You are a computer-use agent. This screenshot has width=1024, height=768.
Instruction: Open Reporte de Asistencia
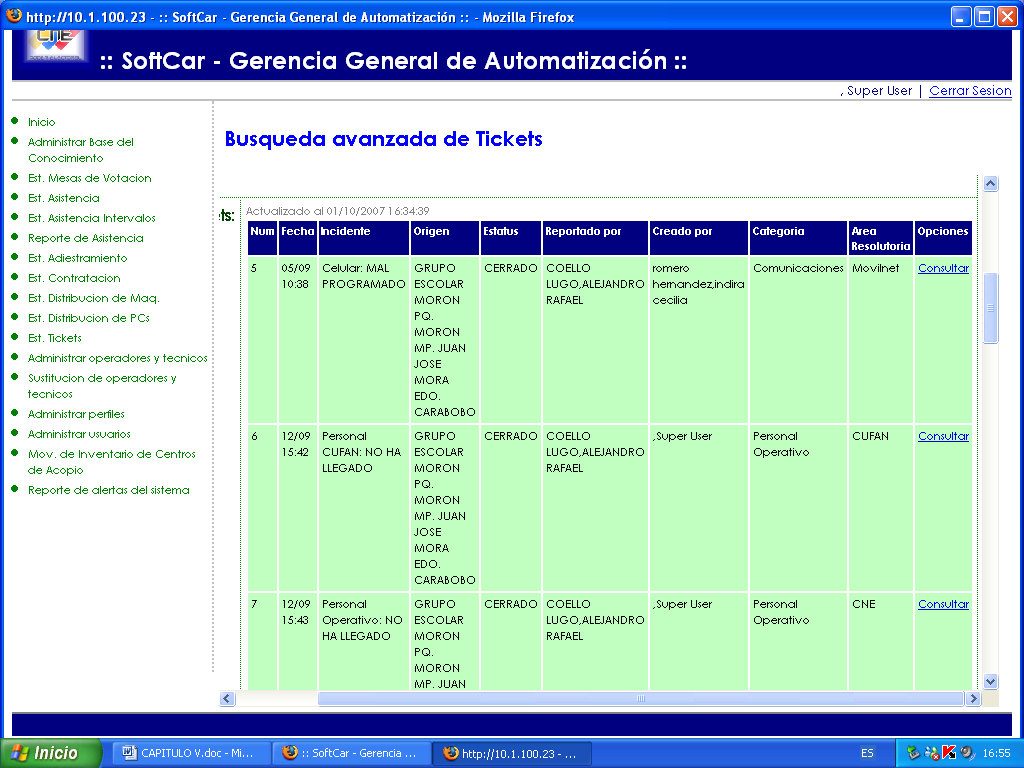click(86, 238)
